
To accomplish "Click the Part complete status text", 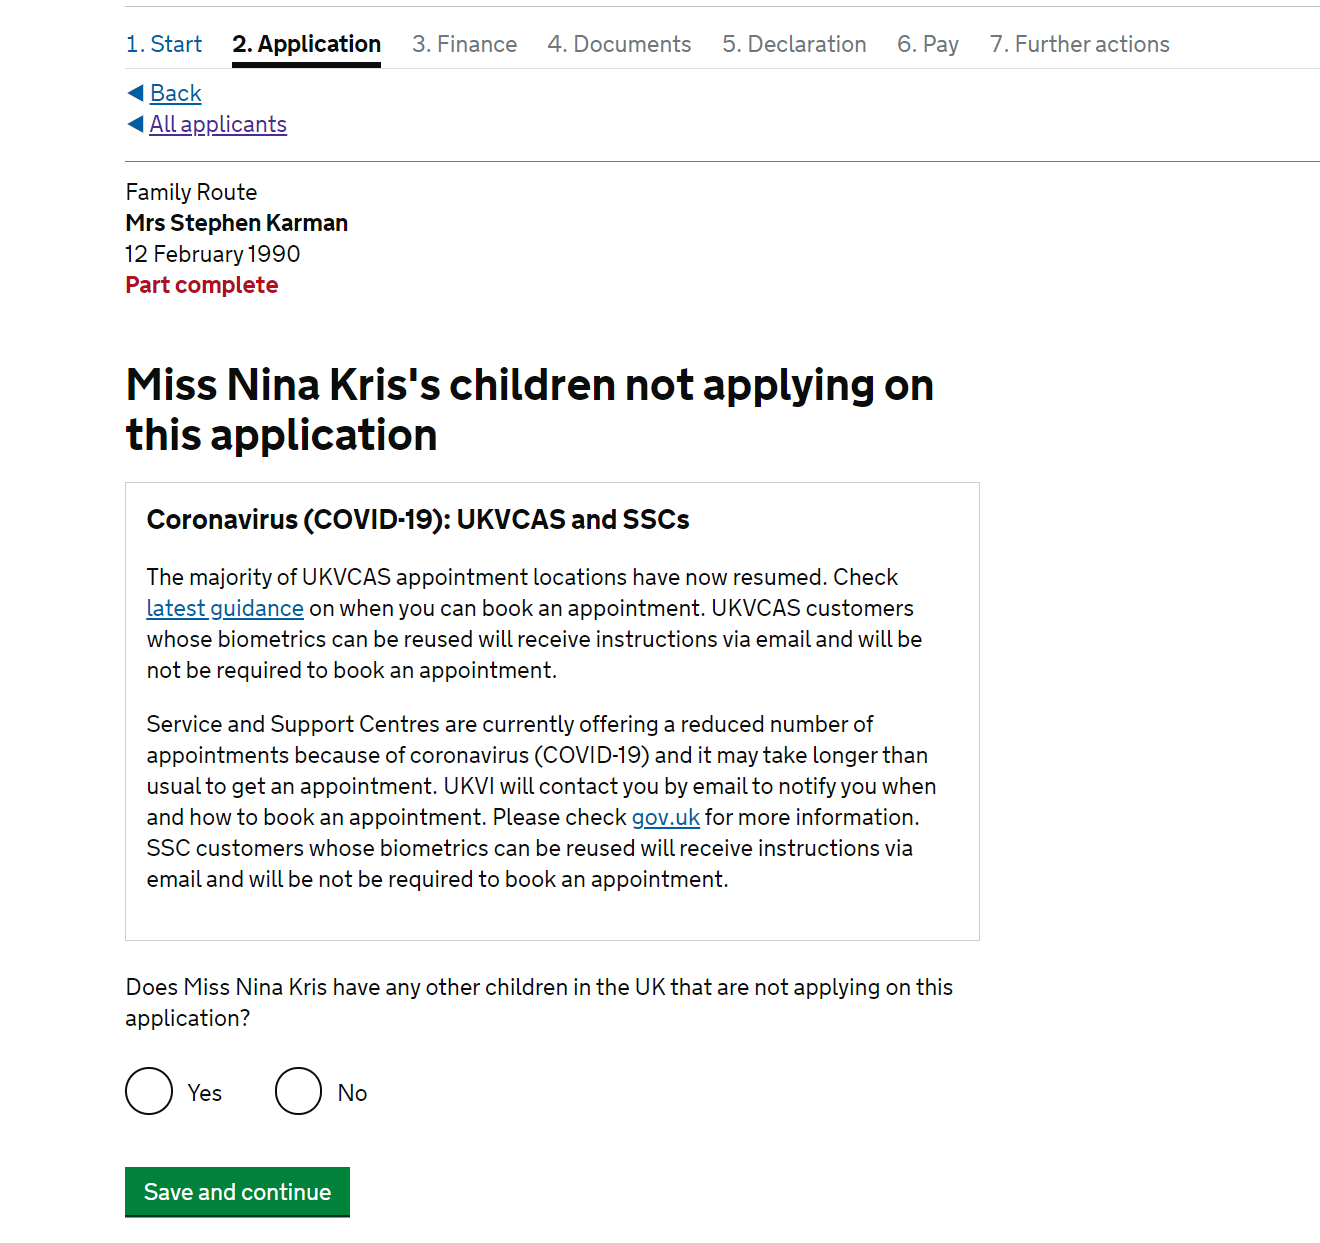I will point(202,285).
